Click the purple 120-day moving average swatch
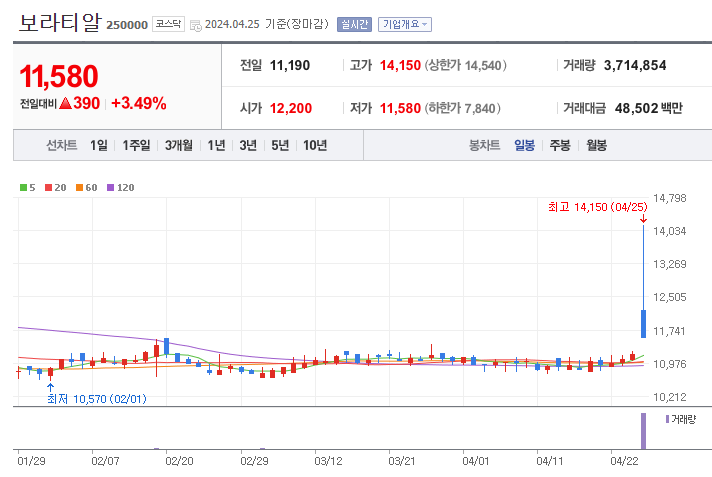This screenshot has height=477, width=712. tap(110, 188)
